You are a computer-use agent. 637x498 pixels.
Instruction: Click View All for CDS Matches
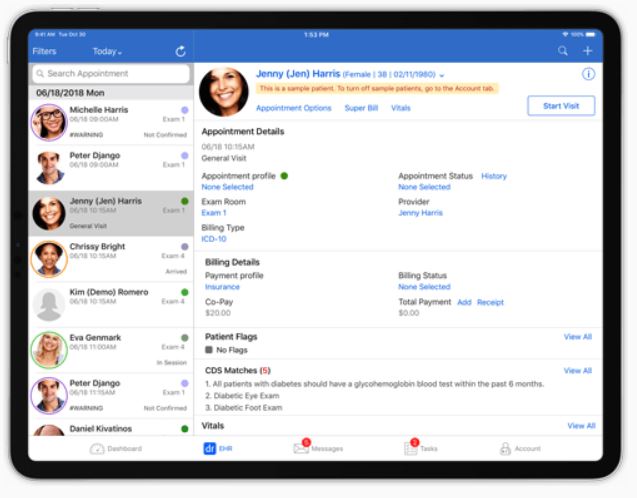(577, 370)
